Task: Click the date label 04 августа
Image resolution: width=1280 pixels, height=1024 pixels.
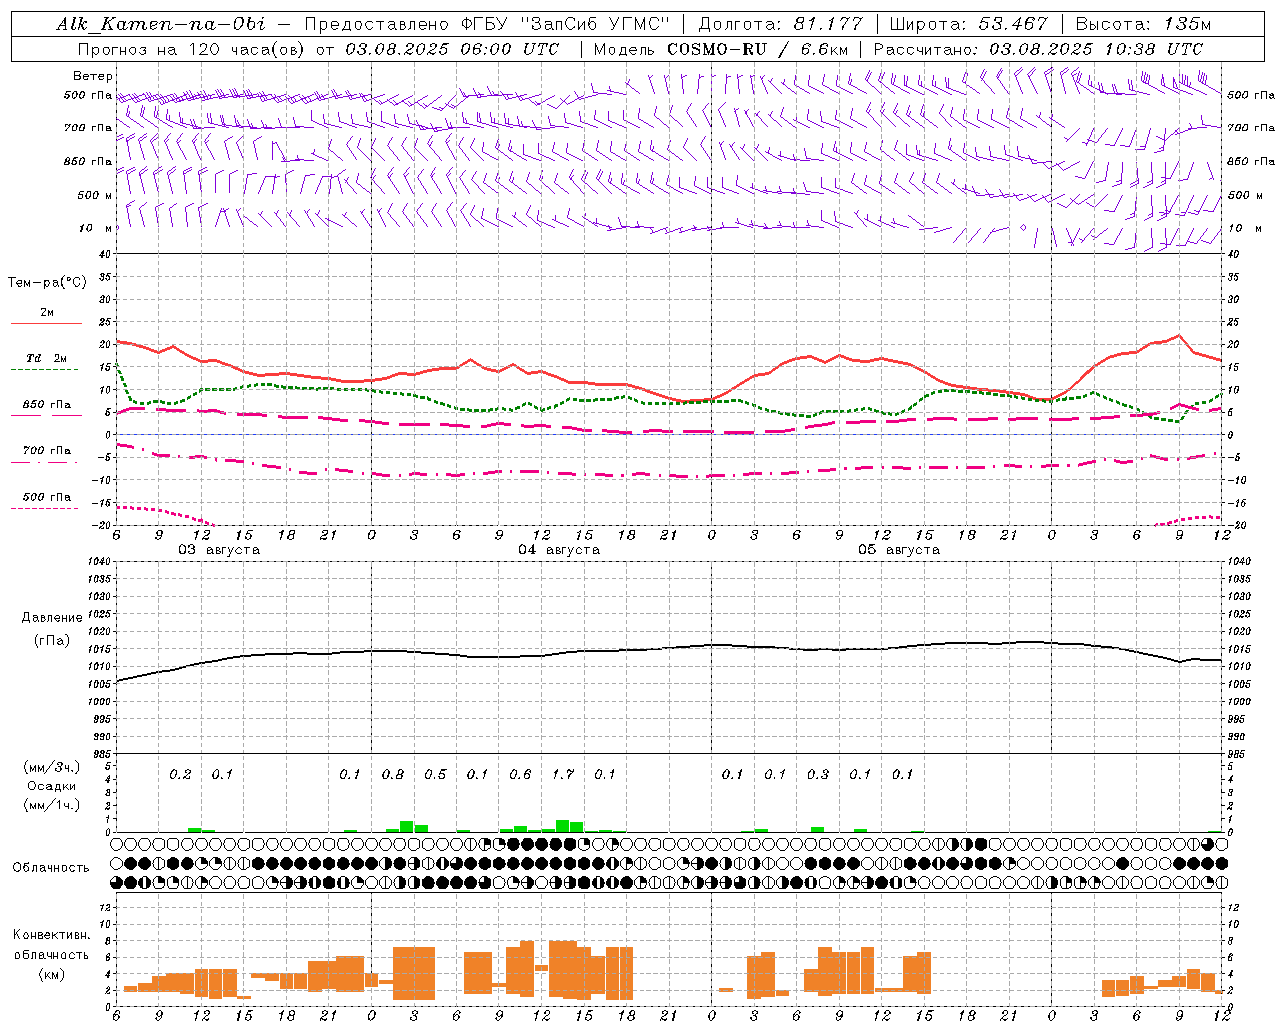Action: pyautogui.click(x=559, y=550)
